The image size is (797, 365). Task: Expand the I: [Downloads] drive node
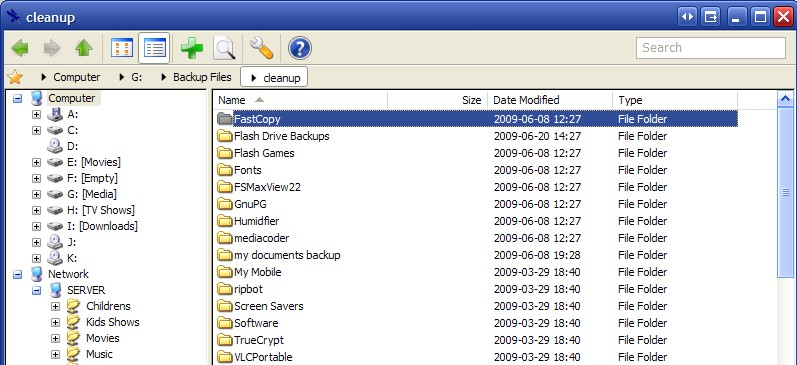pos(36,226)
